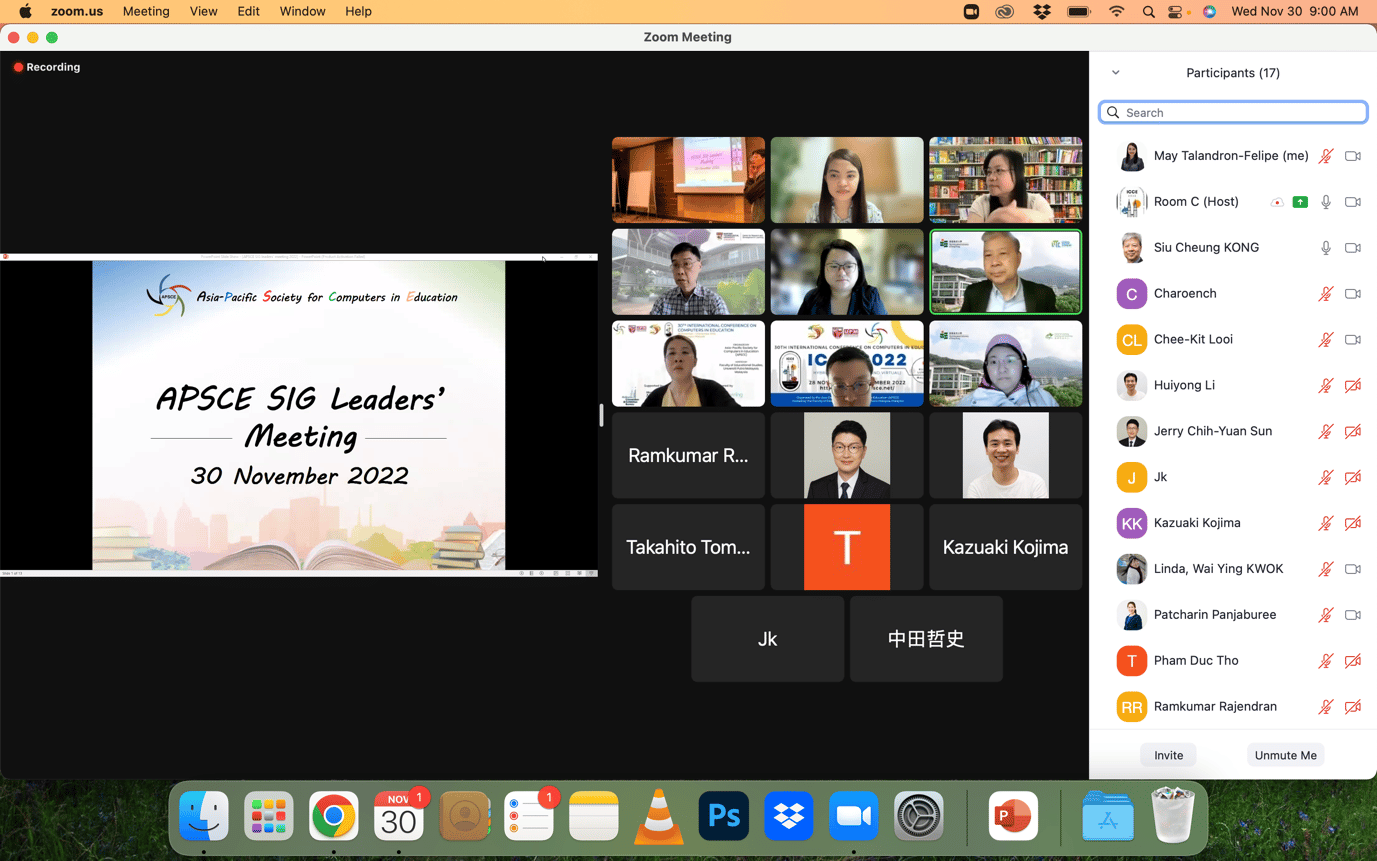Click Room C screen share green icon
This screenshot has width=1377, height=861.
[x=1300, y=202]
